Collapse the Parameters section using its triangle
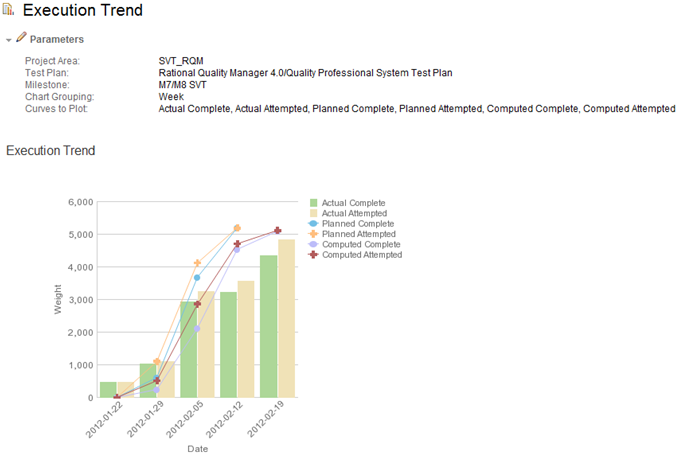 (x=9, y=39)
